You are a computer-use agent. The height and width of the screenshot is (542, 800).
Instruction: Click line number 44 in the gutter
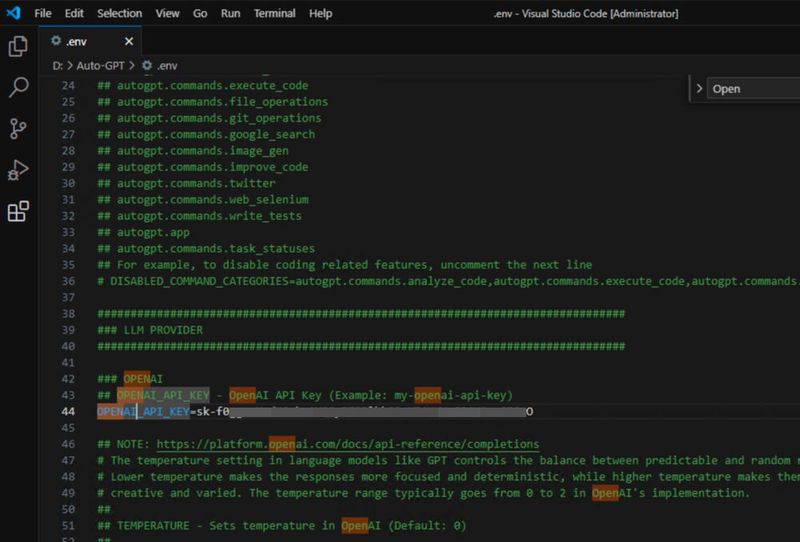click(68, 411)
